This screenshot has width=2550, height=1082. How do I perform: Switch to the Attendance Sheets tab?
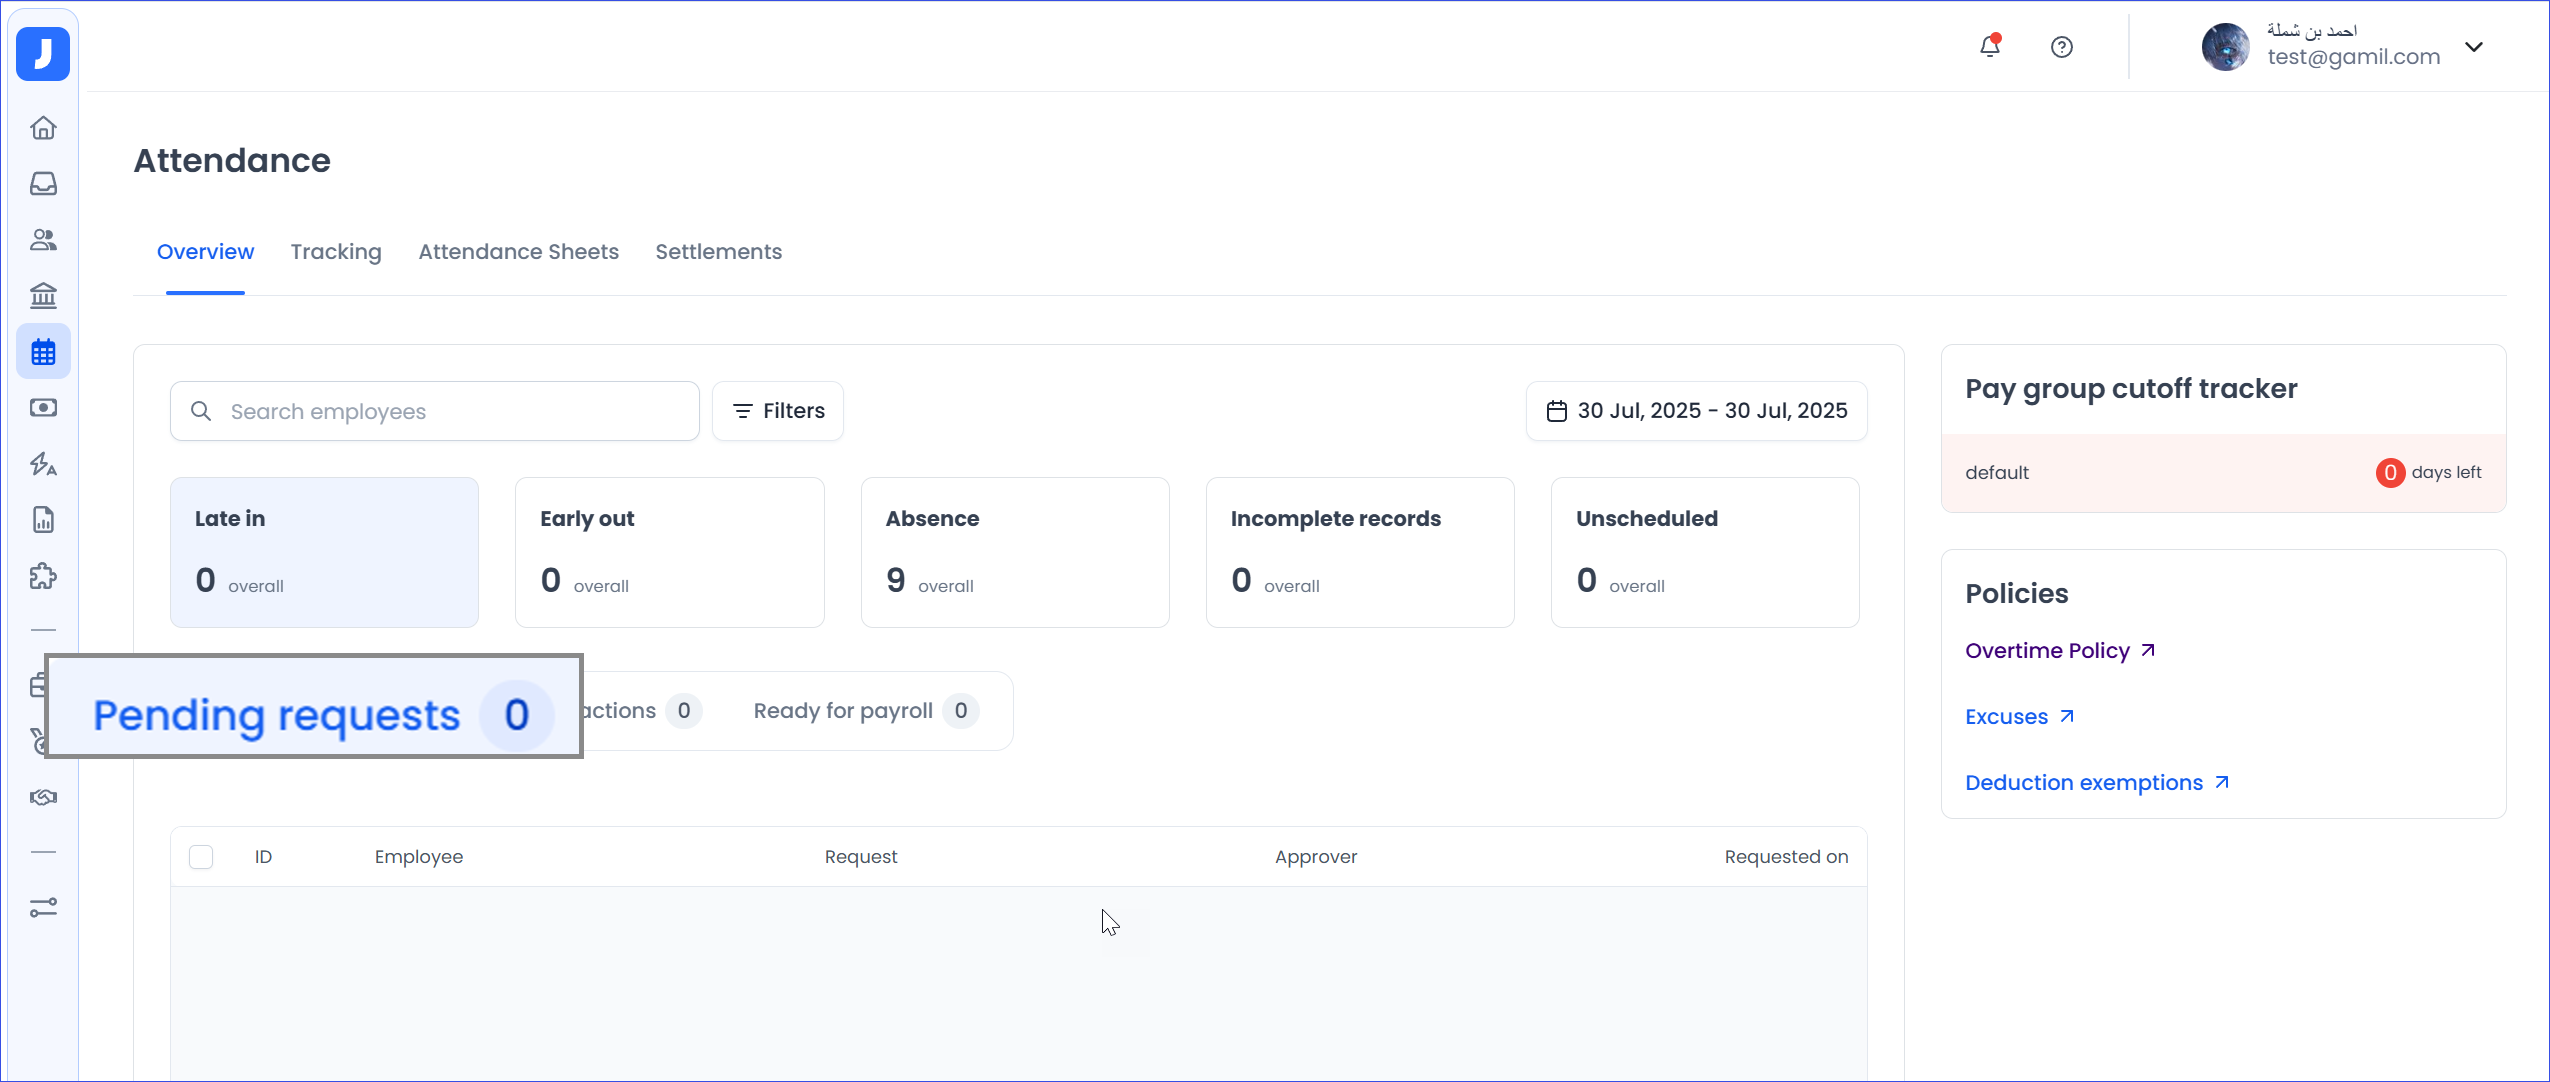pos(518,252)
